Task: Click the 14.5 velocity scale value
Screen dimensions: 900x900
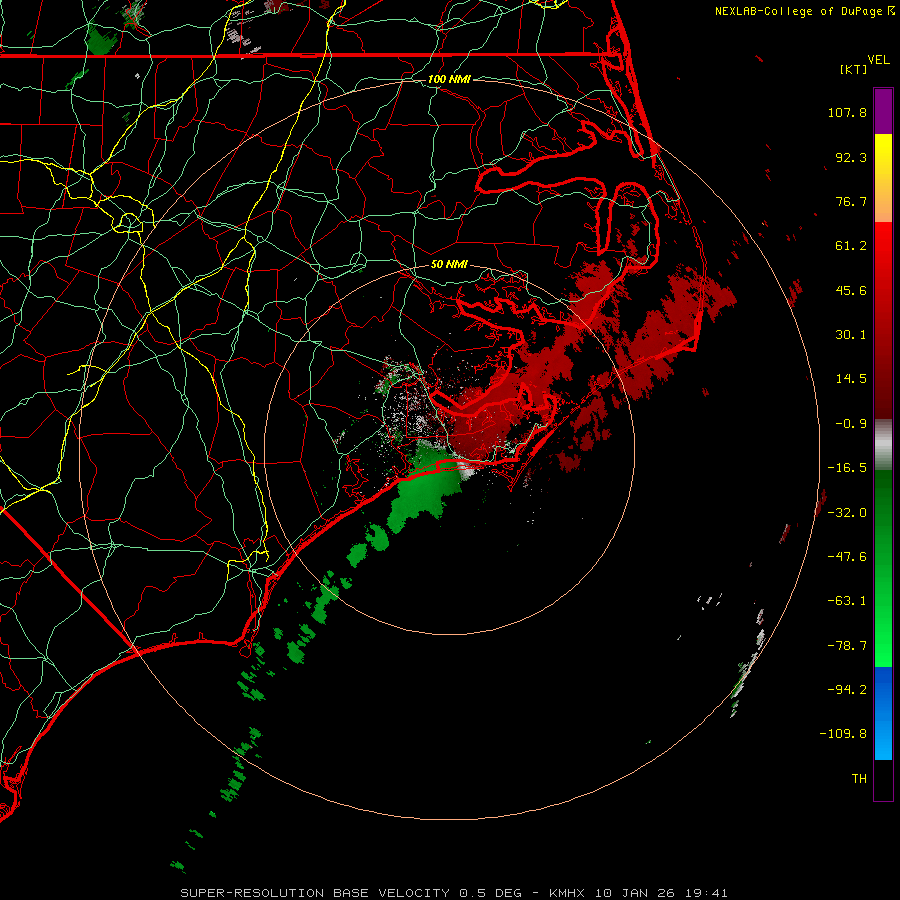Action: [x=851, y=379]
